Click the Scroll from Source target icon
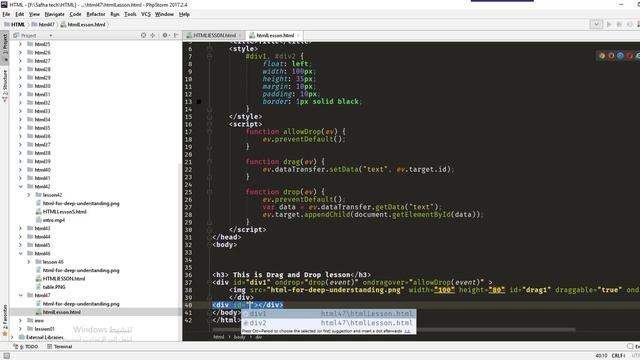Image resolution: width=640 pixels, height=360 pixels. 143,36
